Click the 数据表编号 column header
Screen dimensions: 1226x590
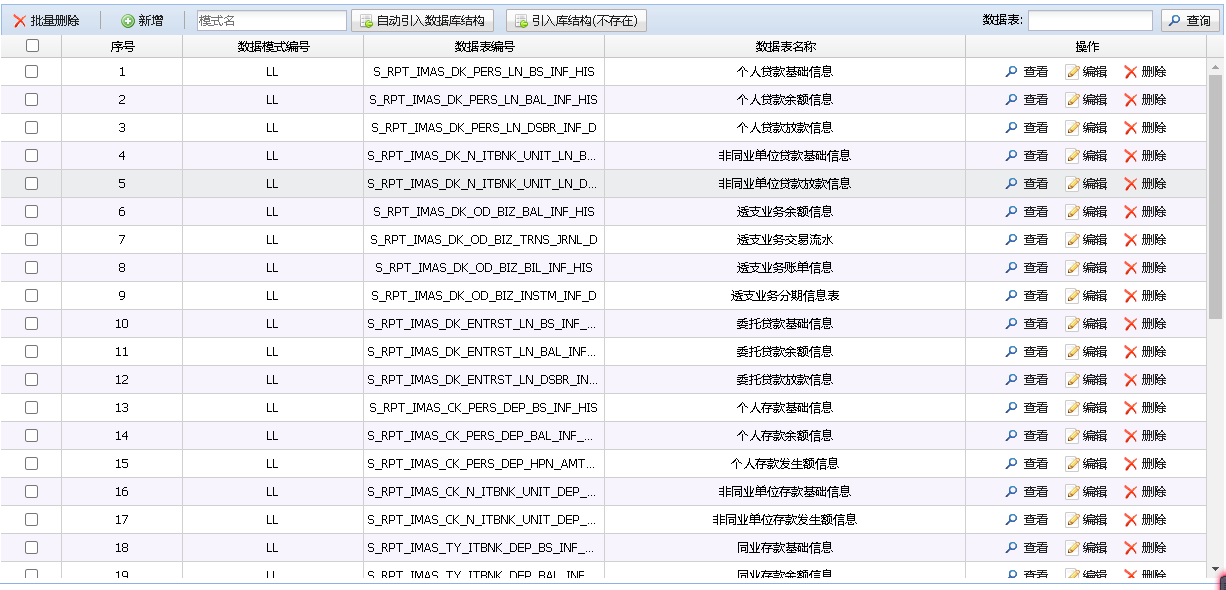tap(484, 47)
